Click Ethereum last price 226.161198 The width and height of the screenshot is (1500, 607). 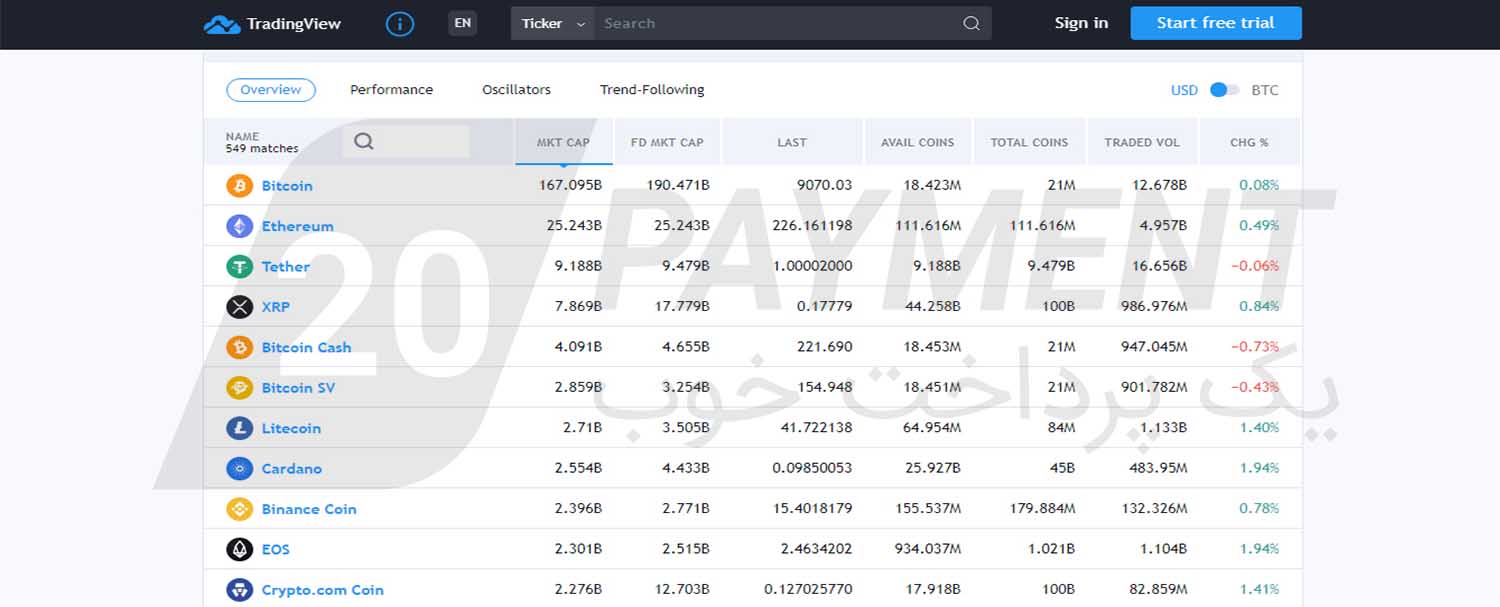click(812, 226)
